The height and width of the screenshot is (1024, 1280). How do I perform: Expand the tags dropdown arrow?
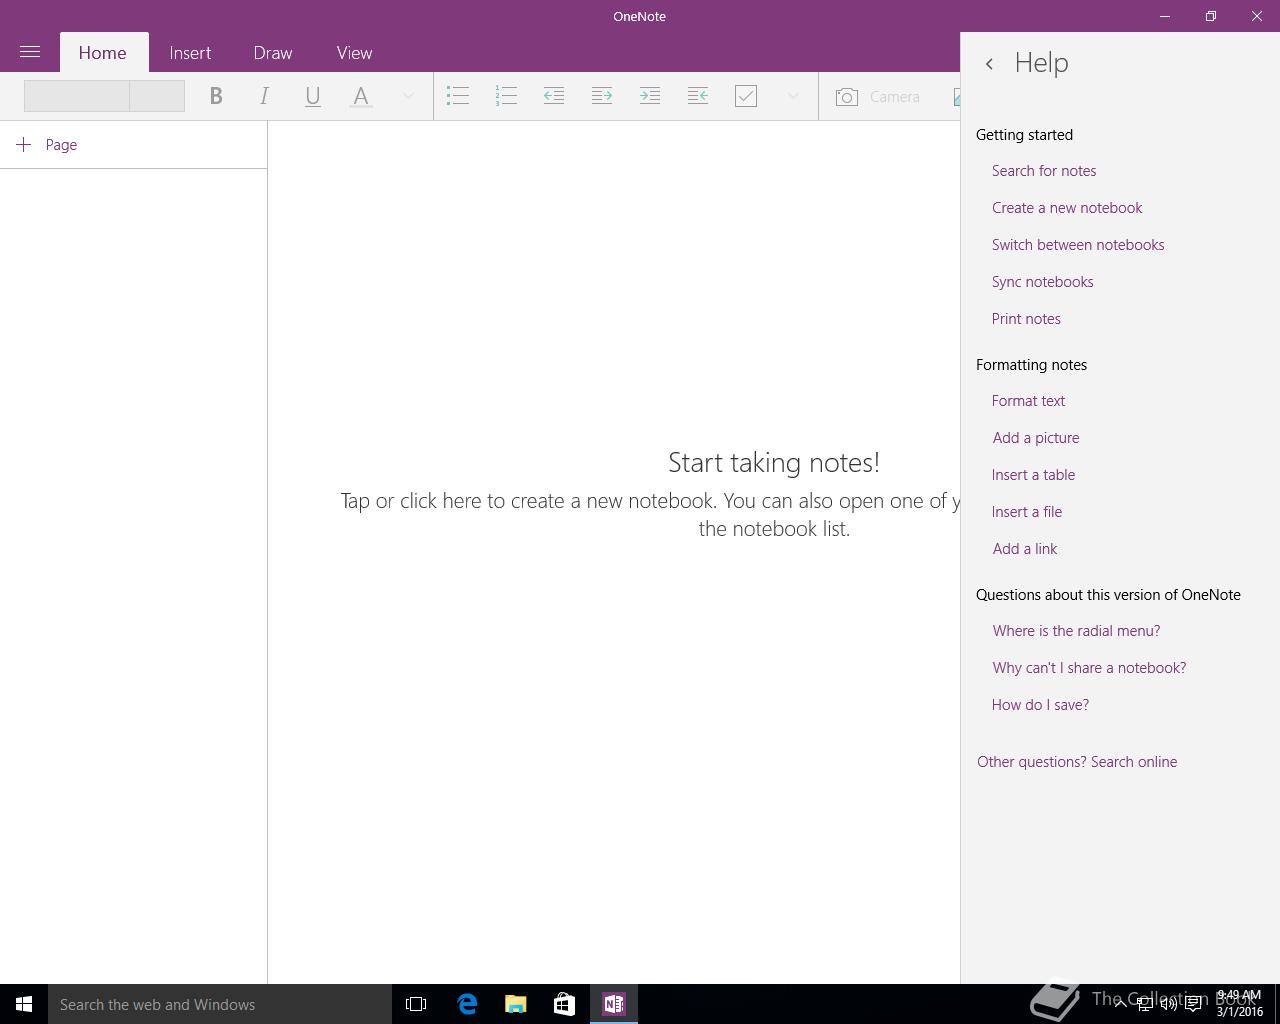tap(793, 96)
